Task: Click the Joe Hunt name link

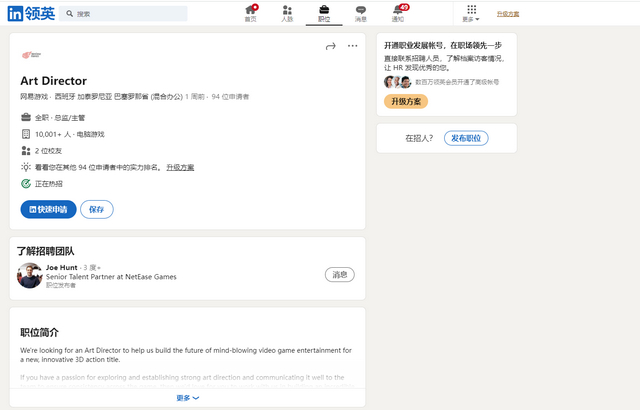Action: [62, 268]
